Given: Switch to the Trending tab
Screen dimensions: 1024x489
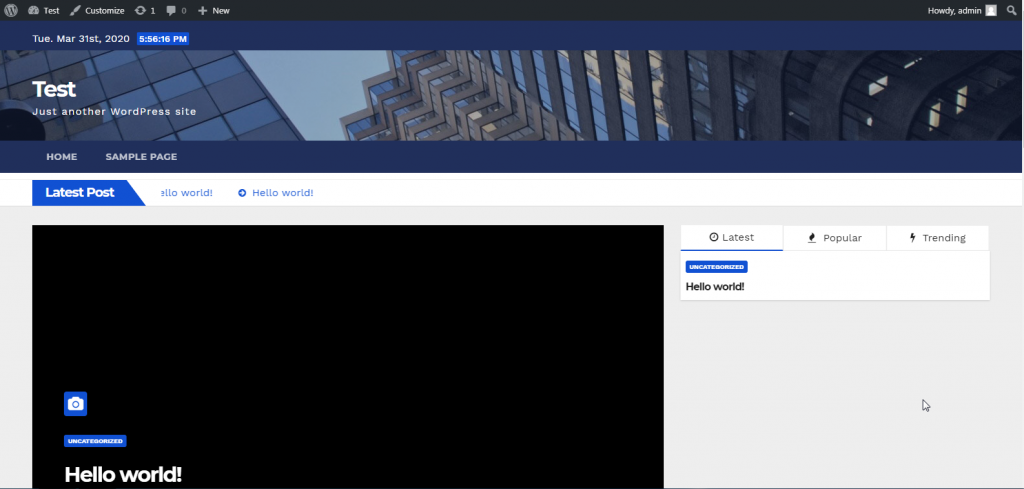Looking at the screenshot, I should (937, 238).
